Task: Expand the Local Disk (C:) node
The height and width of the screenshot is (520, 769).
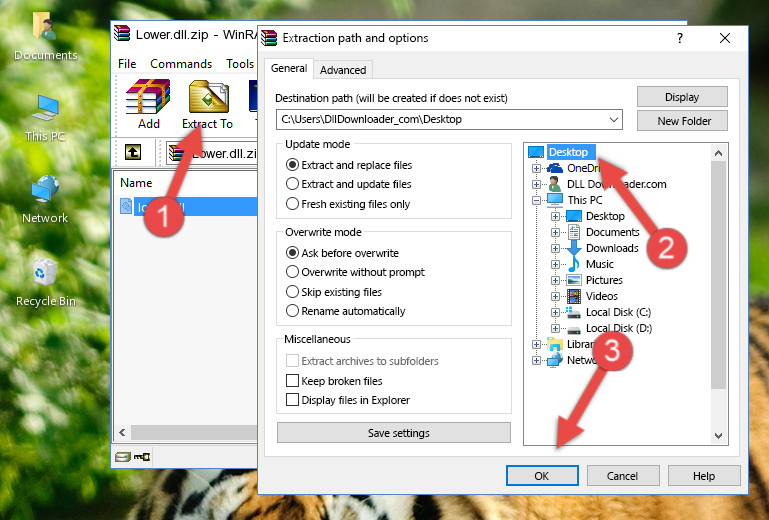Action: click(x=555, y=312)
